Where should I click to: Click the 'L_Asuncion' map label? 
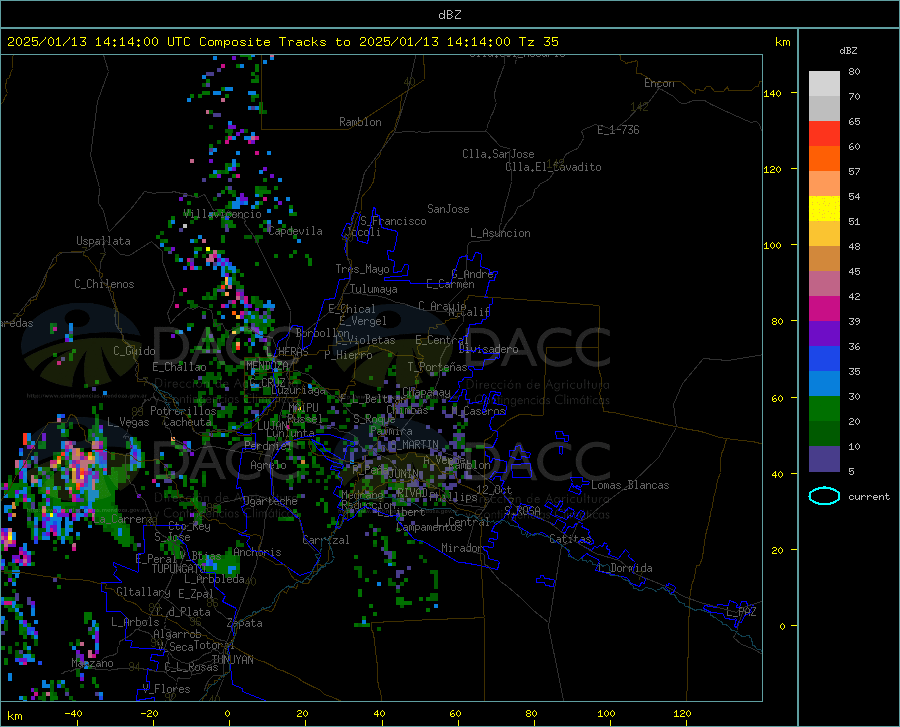pos(500,233)
